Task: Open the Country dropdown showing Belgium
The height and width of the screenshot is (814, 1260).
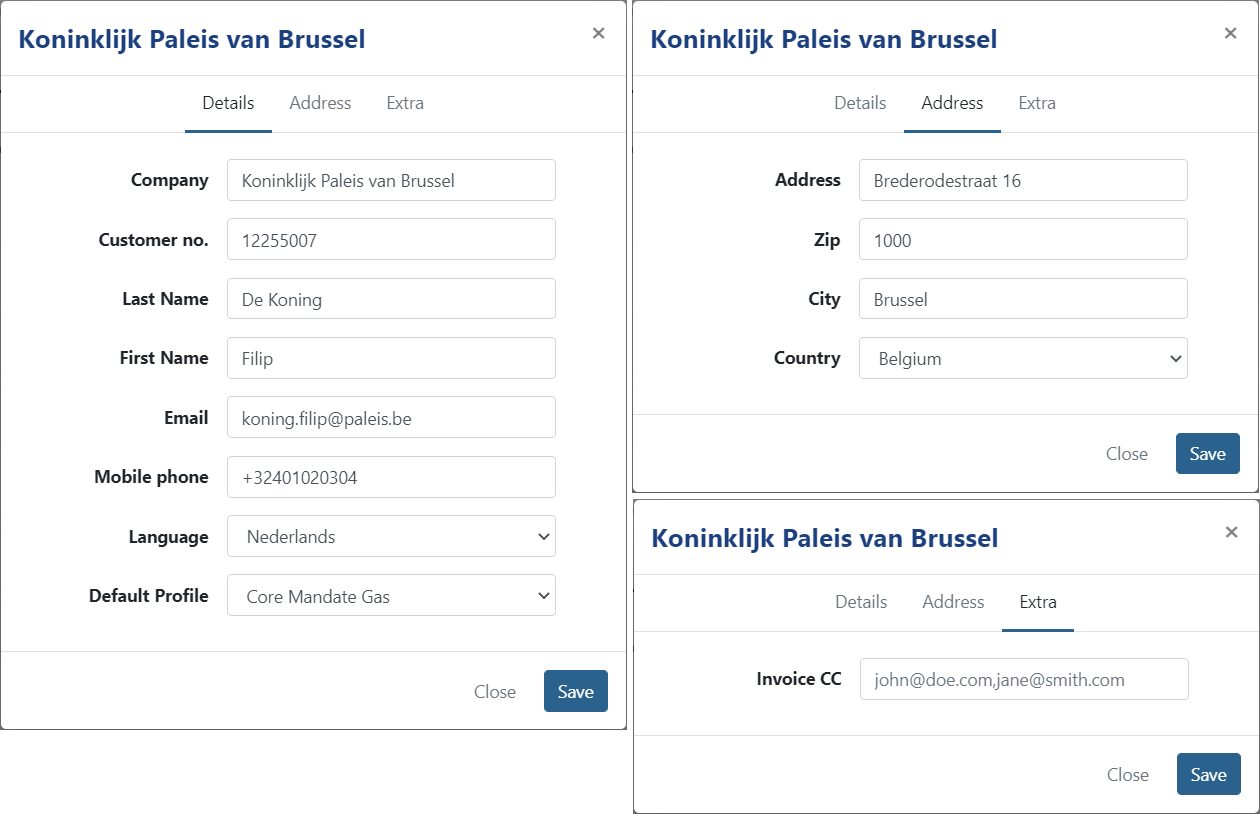Action: click(x=1022, y=359)
